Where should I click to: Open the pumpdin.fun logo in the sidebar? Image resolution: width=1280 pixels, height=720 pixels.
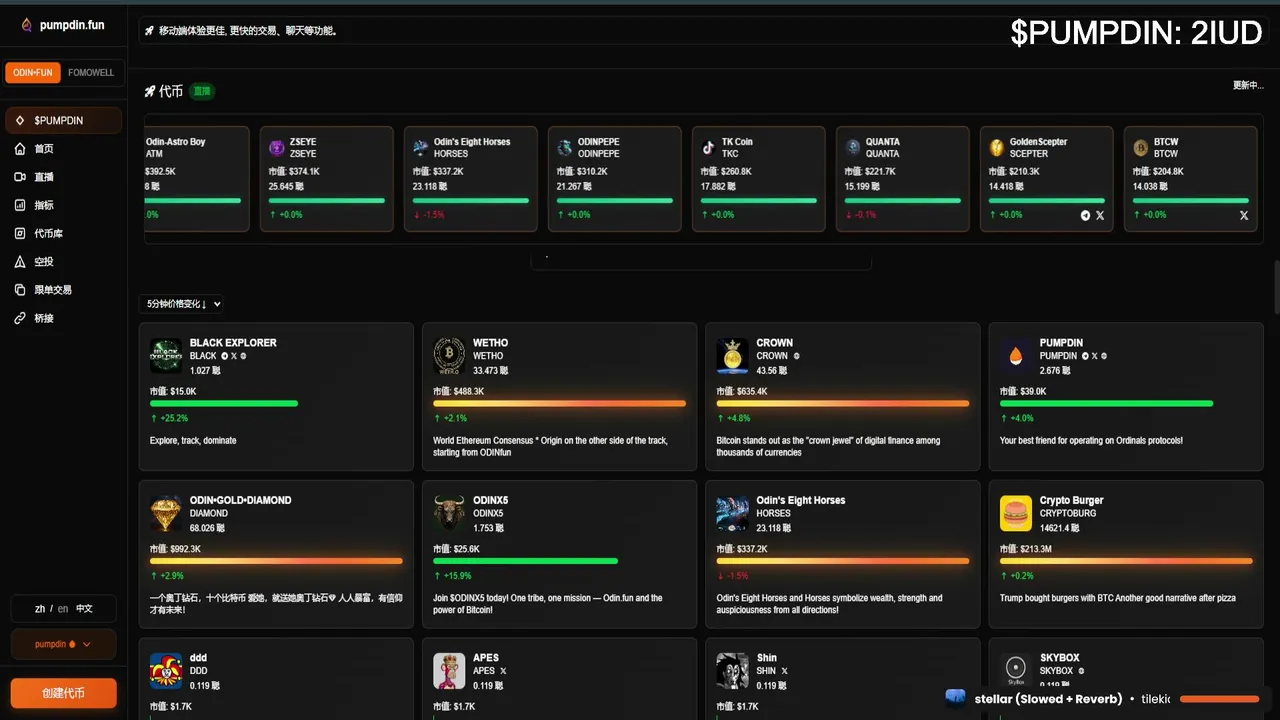(x=62, y=25)
